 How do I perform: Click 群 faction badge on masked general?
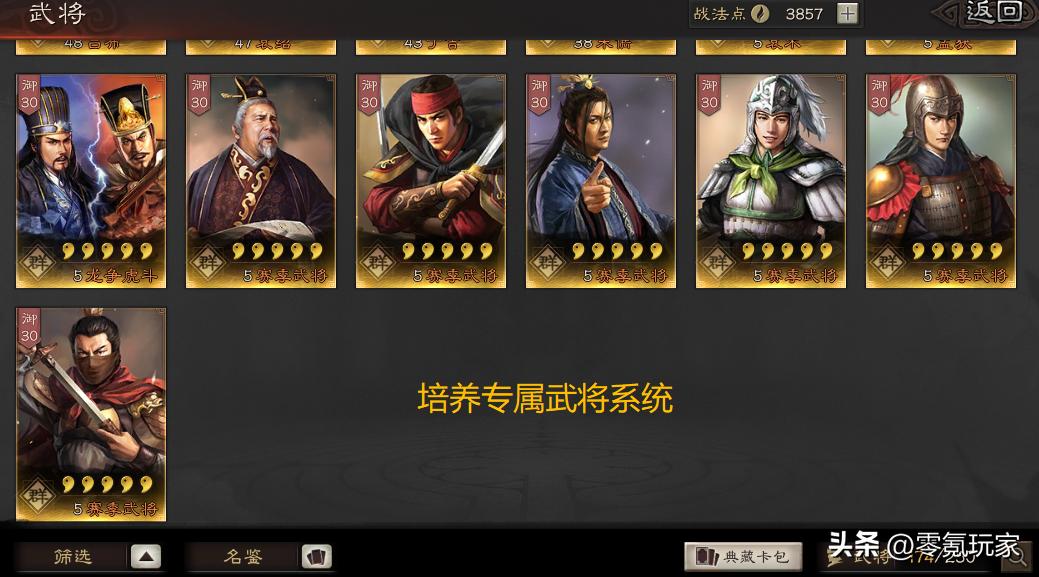pos(38,495)
